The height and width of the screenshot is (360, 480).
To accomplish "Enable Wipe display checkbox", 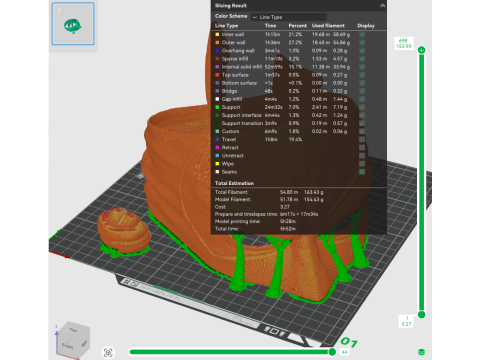I will pyautogui.click(x=362, y=164).
